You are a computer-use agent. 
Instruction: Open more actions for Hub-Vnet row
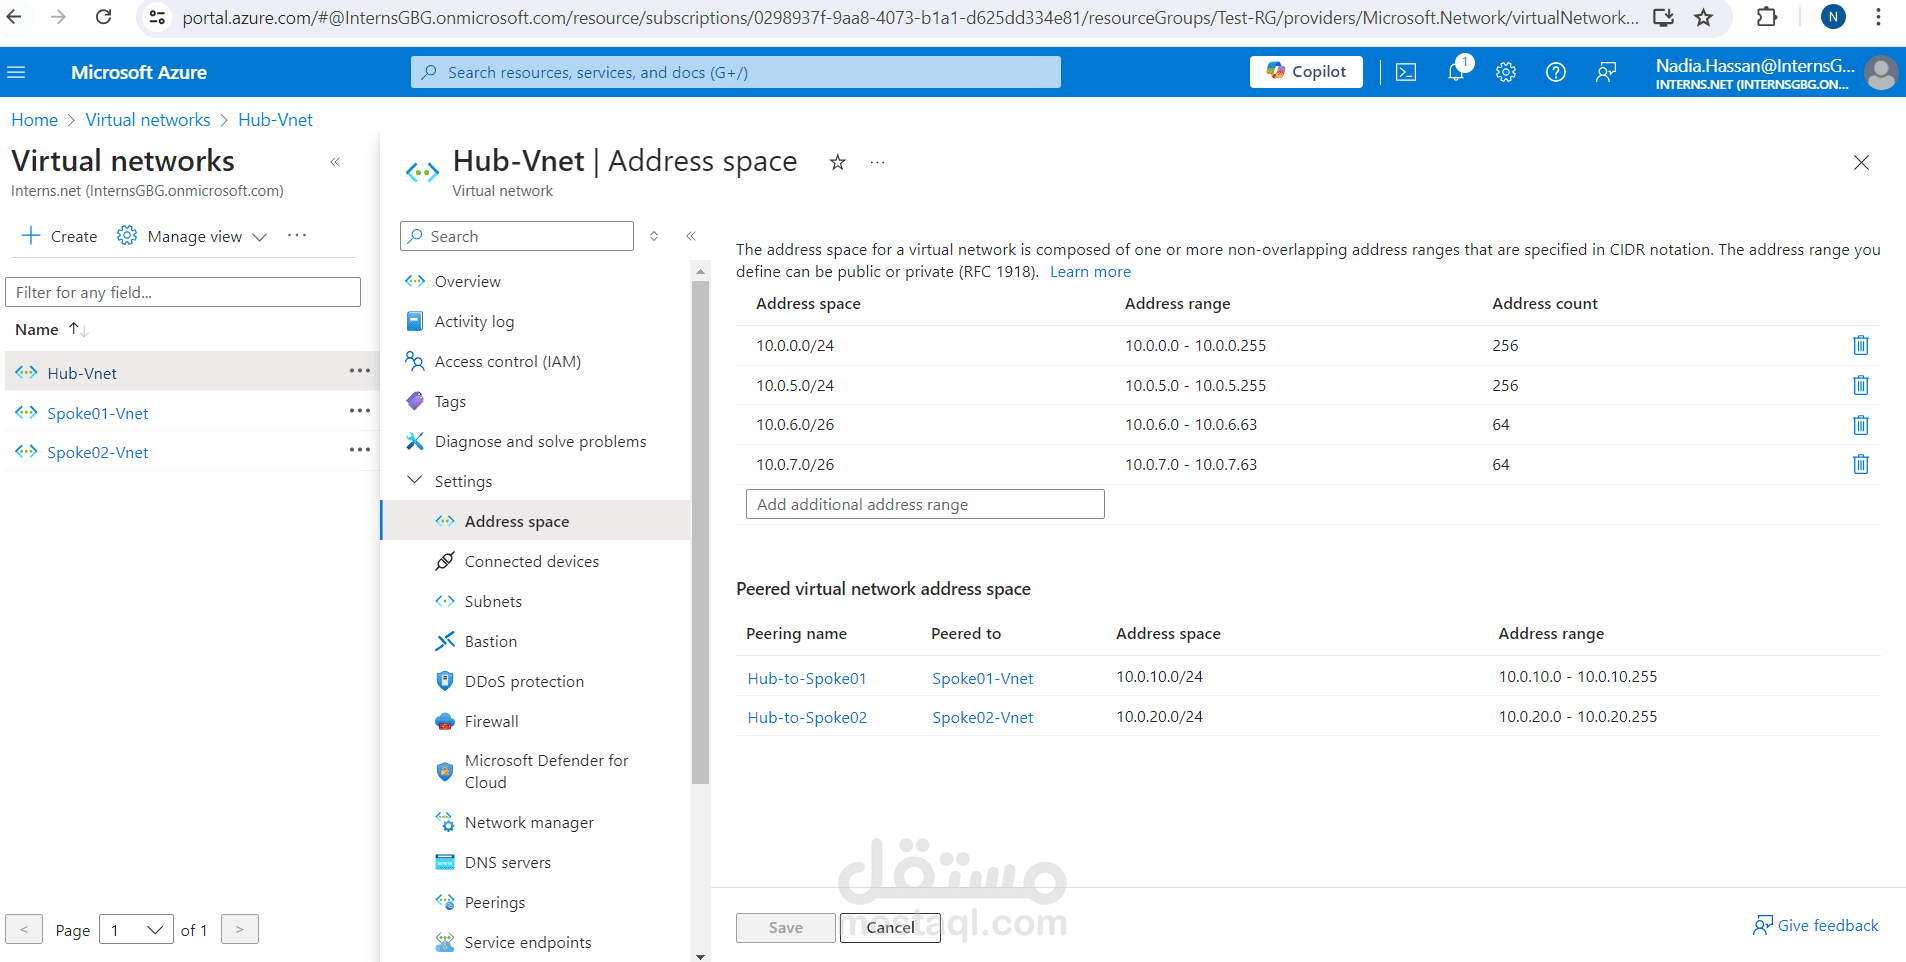click(360, 371)
